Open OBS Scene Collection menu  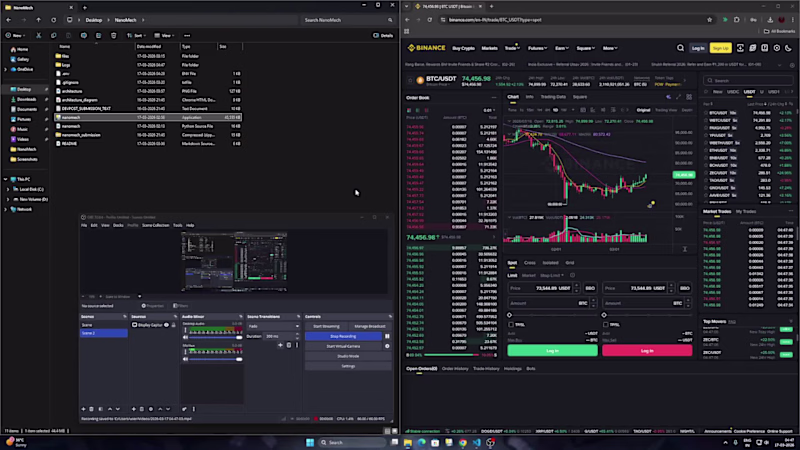coord(155,225)
